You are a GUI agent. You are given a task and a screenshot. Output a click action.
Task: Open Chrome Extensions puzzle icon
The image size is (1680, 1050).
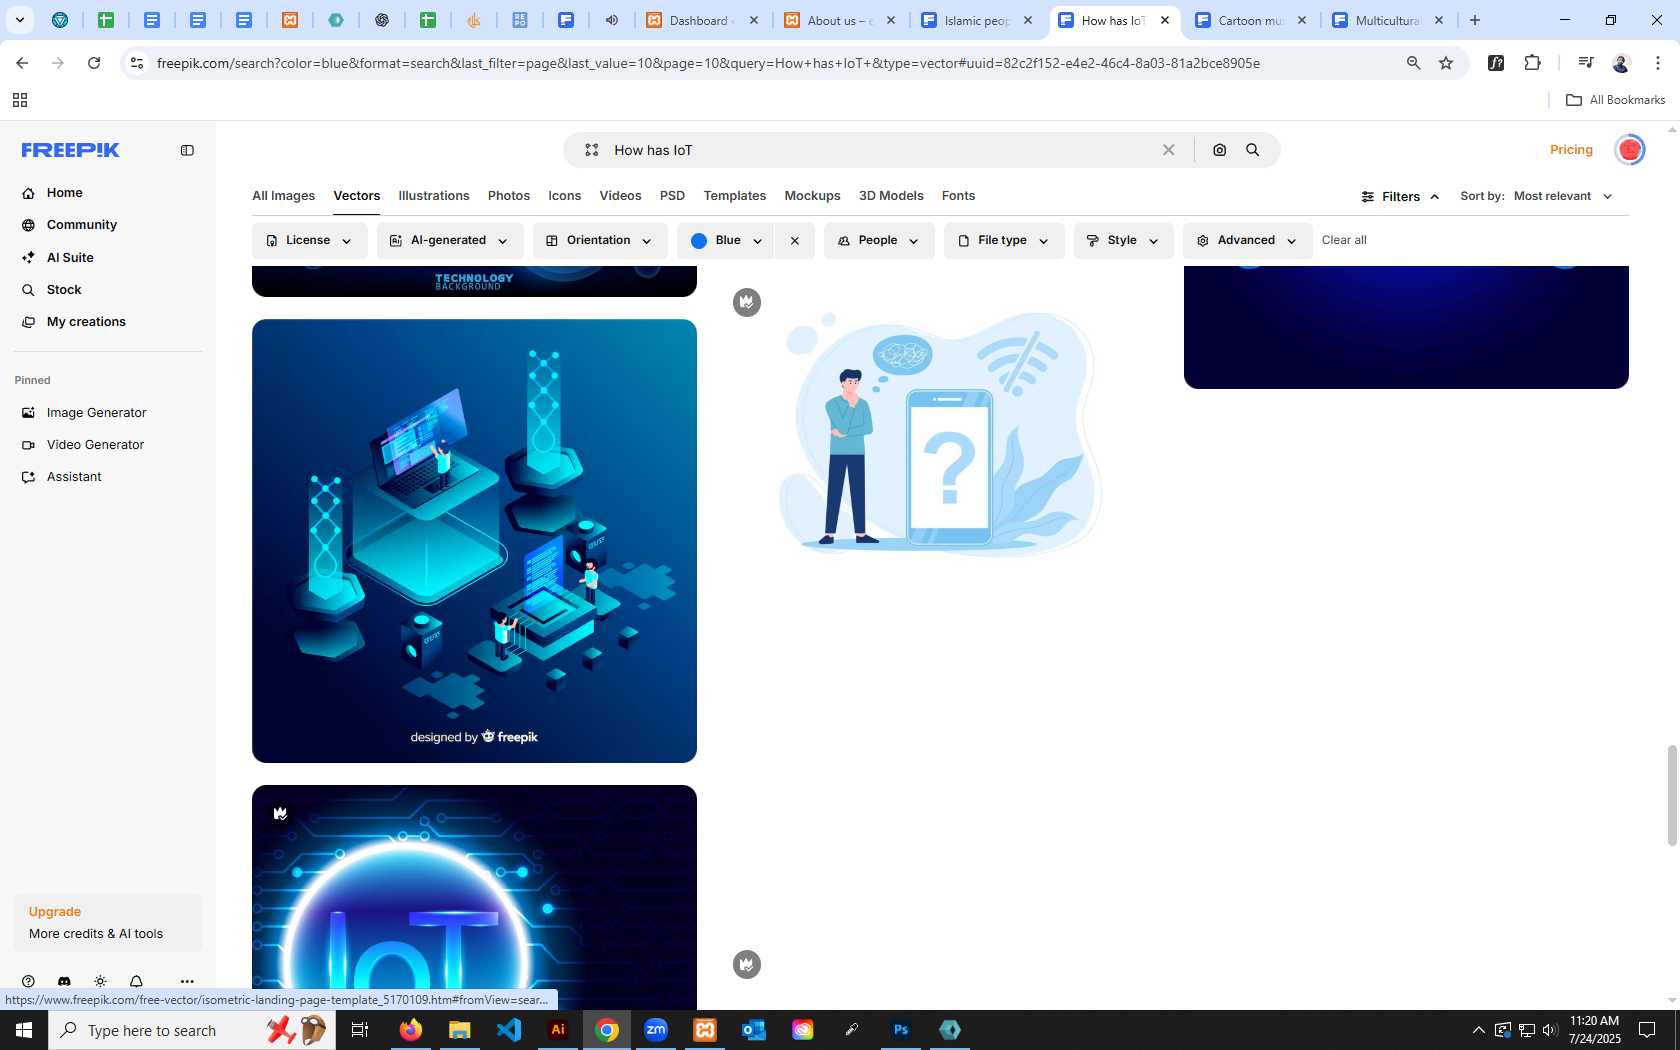tap(1532, 63)
